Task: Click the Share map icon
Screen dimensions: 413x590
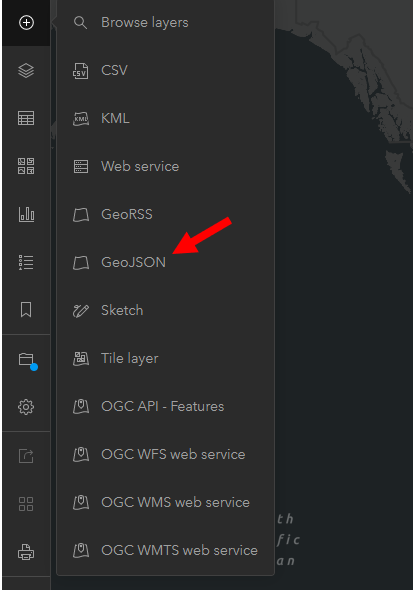Action: tap(26, 456)
